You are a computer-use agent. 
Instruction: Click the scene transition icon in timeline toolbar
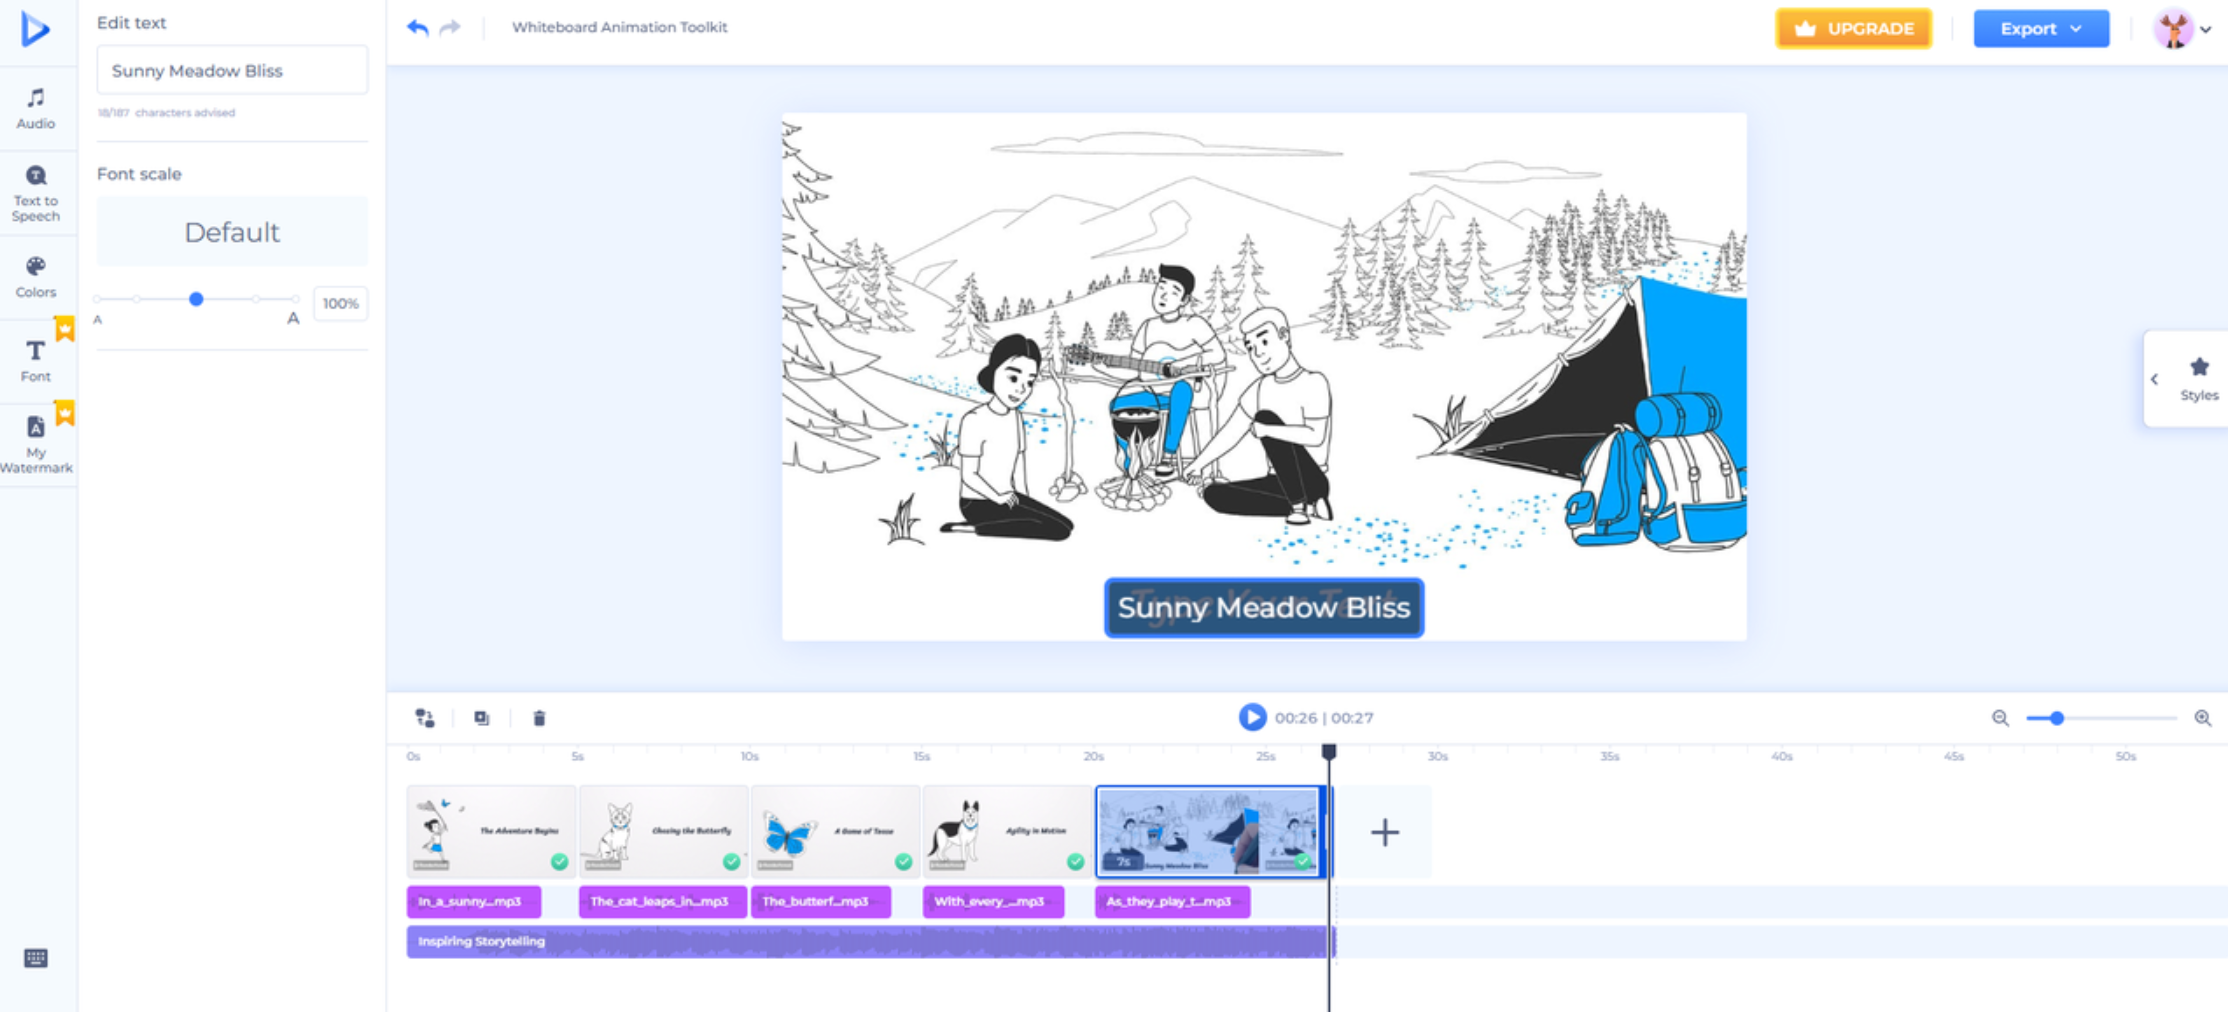[425, 718]
